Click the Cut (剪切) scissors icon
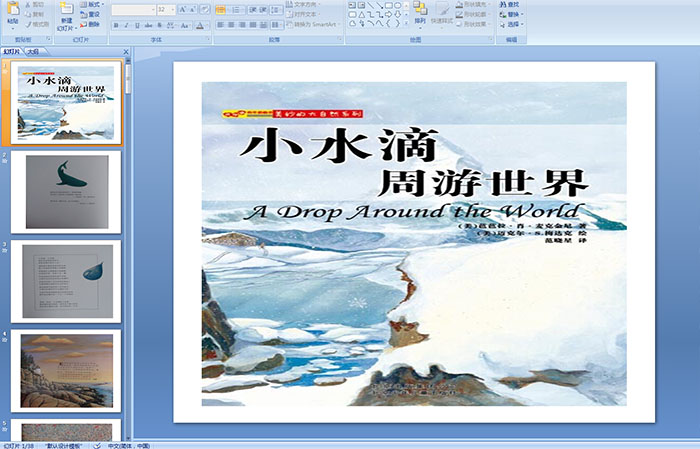 click(28, 5)
